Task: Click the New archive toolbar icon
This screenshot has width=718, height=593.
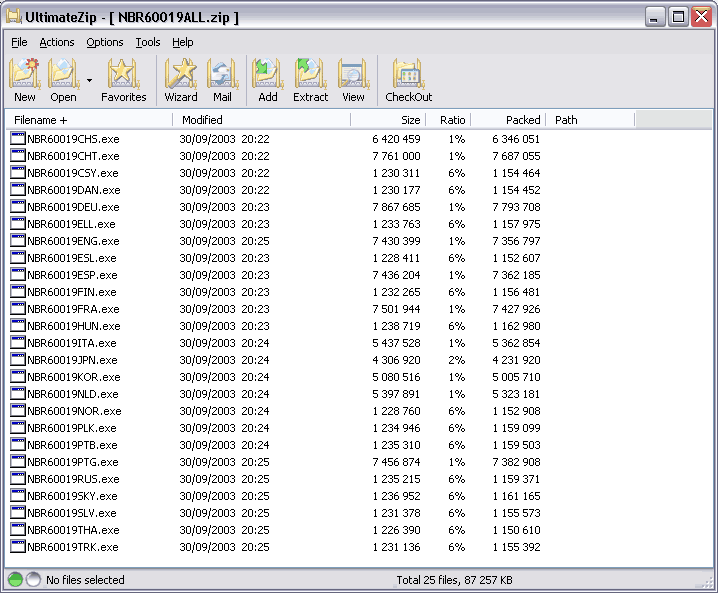Action: point(25,80)
